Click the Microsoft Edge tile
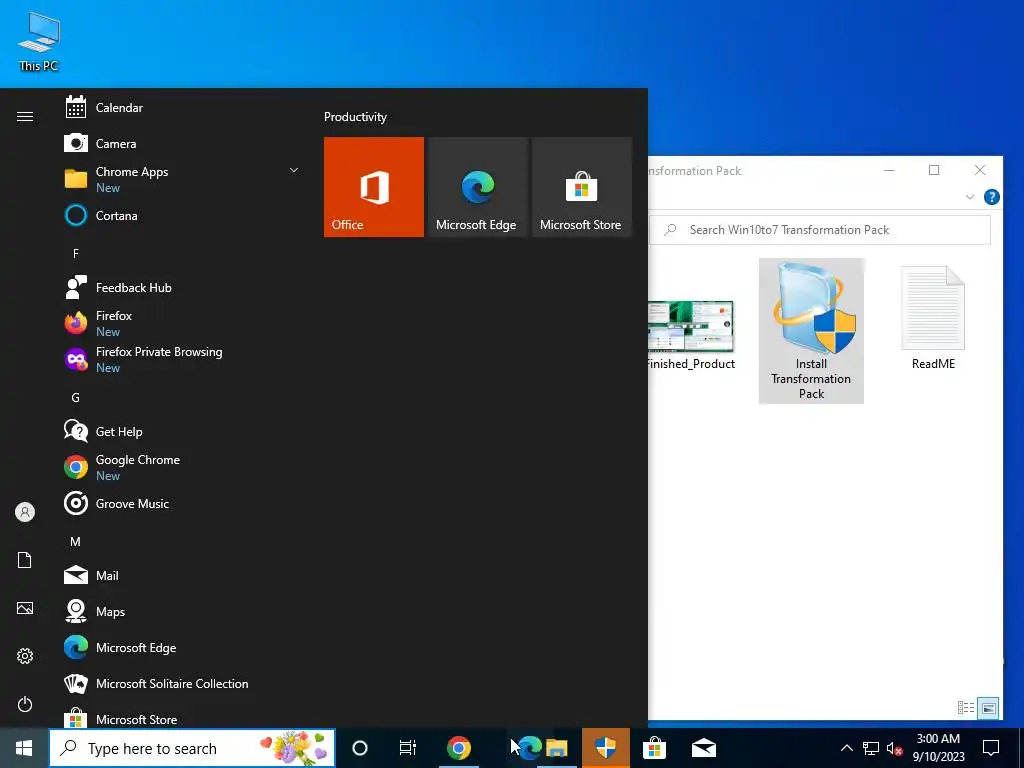 [x=477, y=187]
